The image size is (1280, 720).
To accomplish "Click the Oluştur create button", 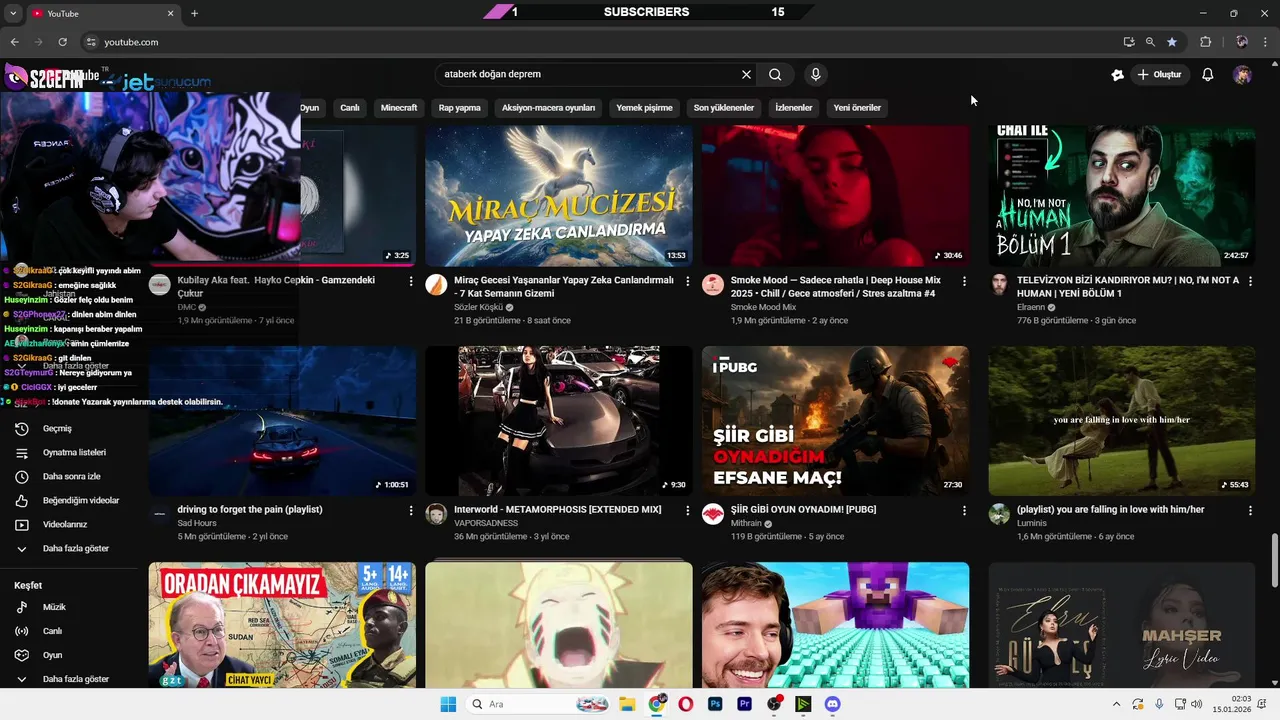I will pos(1159,75).
